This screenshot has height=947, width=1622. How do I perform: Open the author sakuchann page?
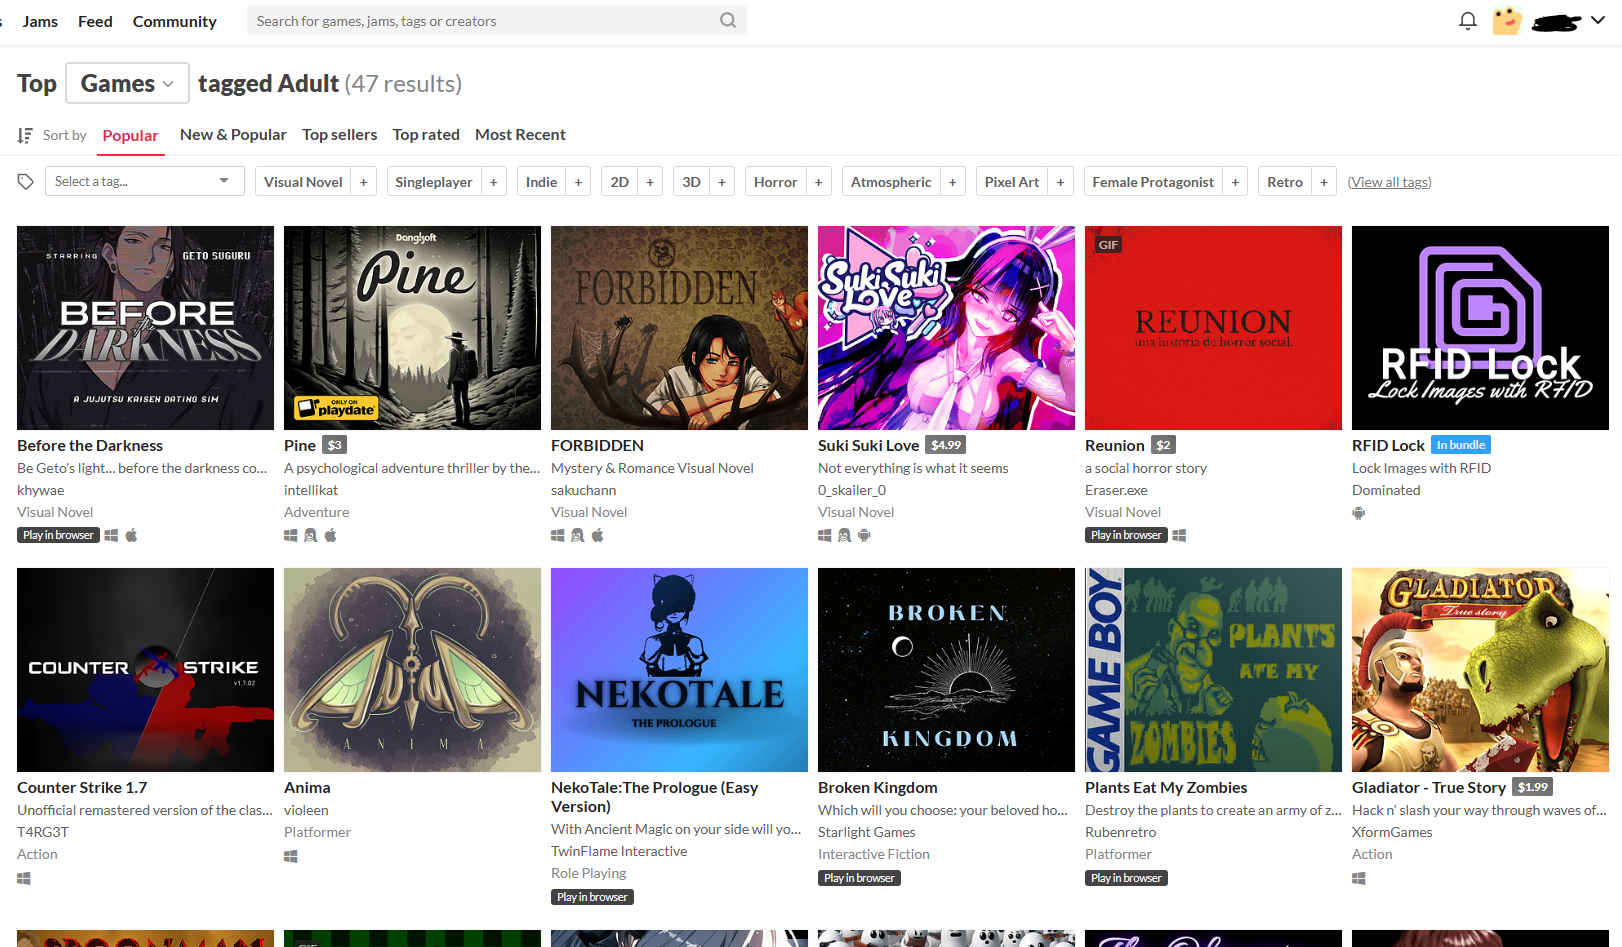[583, 490]
